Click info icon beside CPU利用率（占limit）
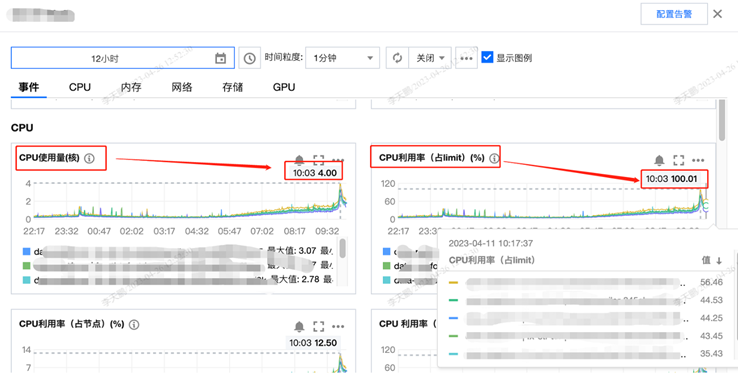The width and height of the screenshot is (738, 375). click(494, 158)
